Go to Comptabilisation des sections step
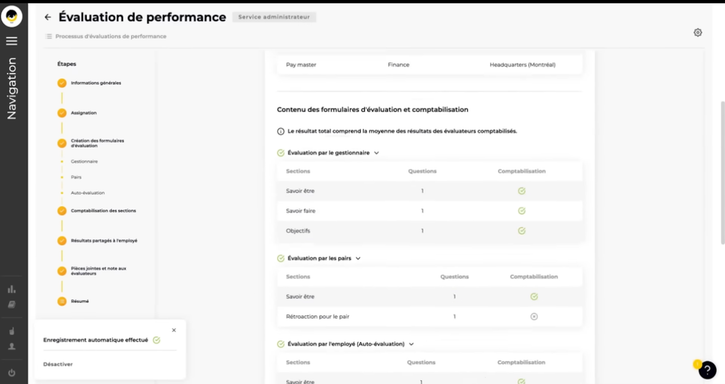725x384 pixels. click(103, 211)
